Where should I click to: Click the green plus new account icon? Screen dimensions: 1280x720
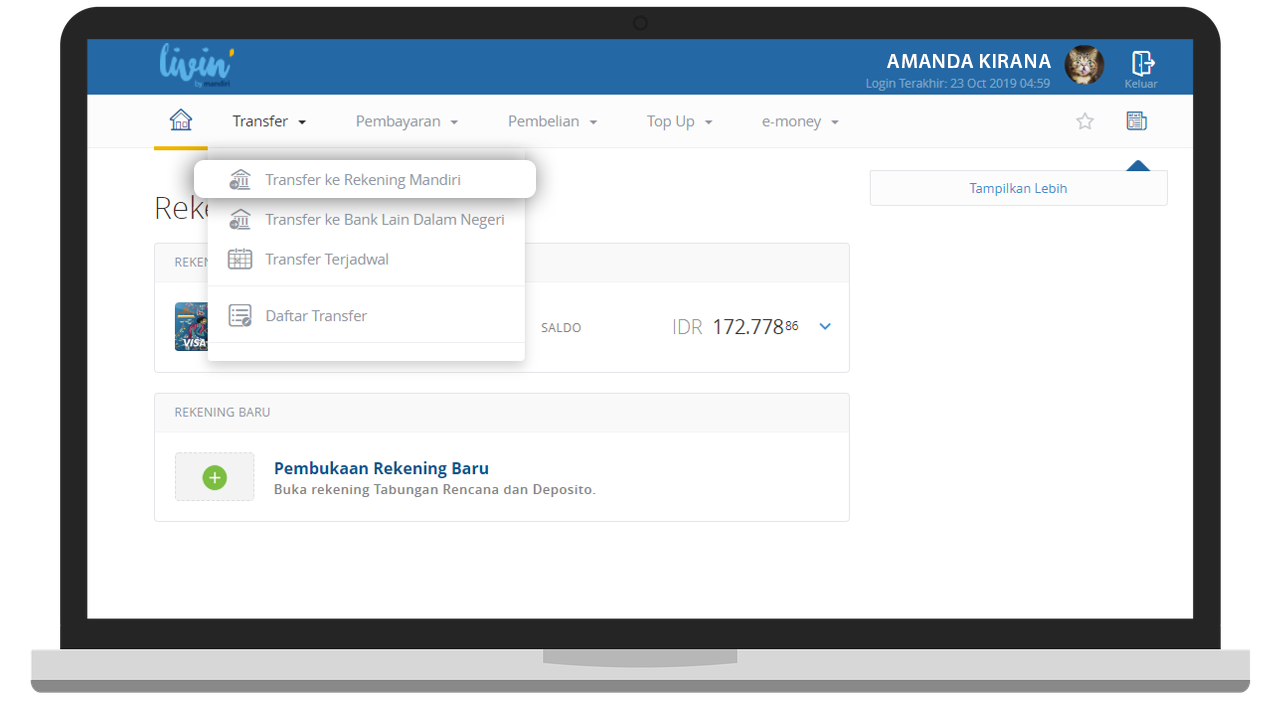(x=215, y=477)
